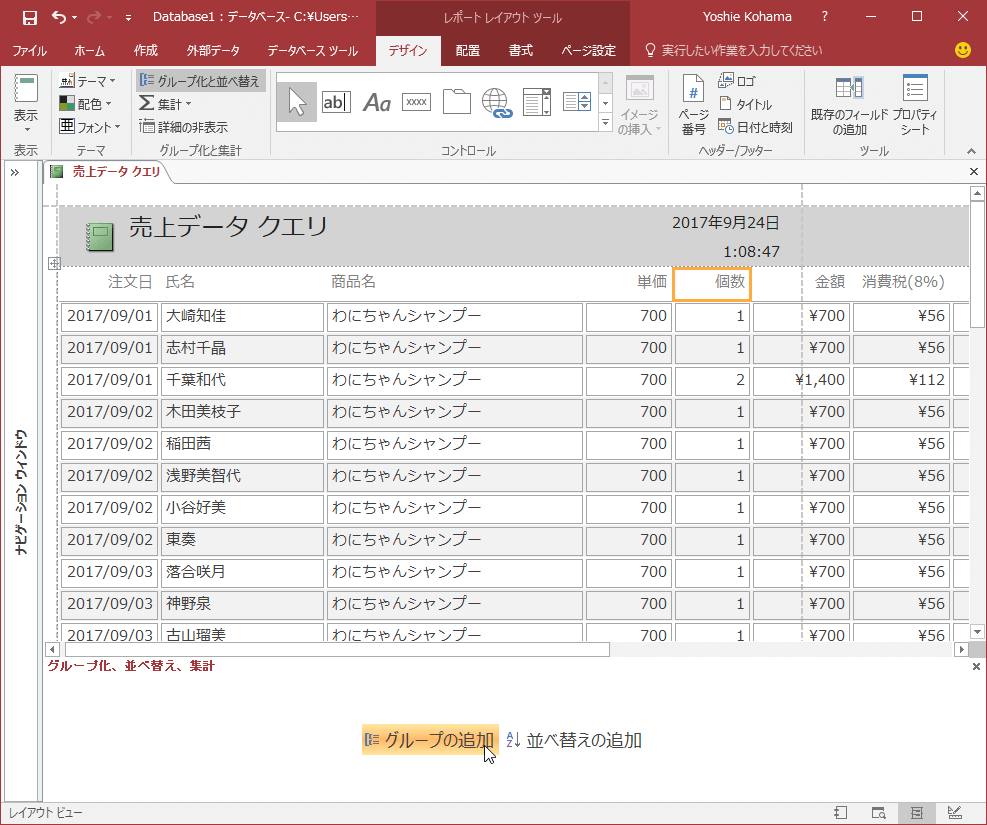Toggle グループ化と並べ替え pane

coord(200,81)
